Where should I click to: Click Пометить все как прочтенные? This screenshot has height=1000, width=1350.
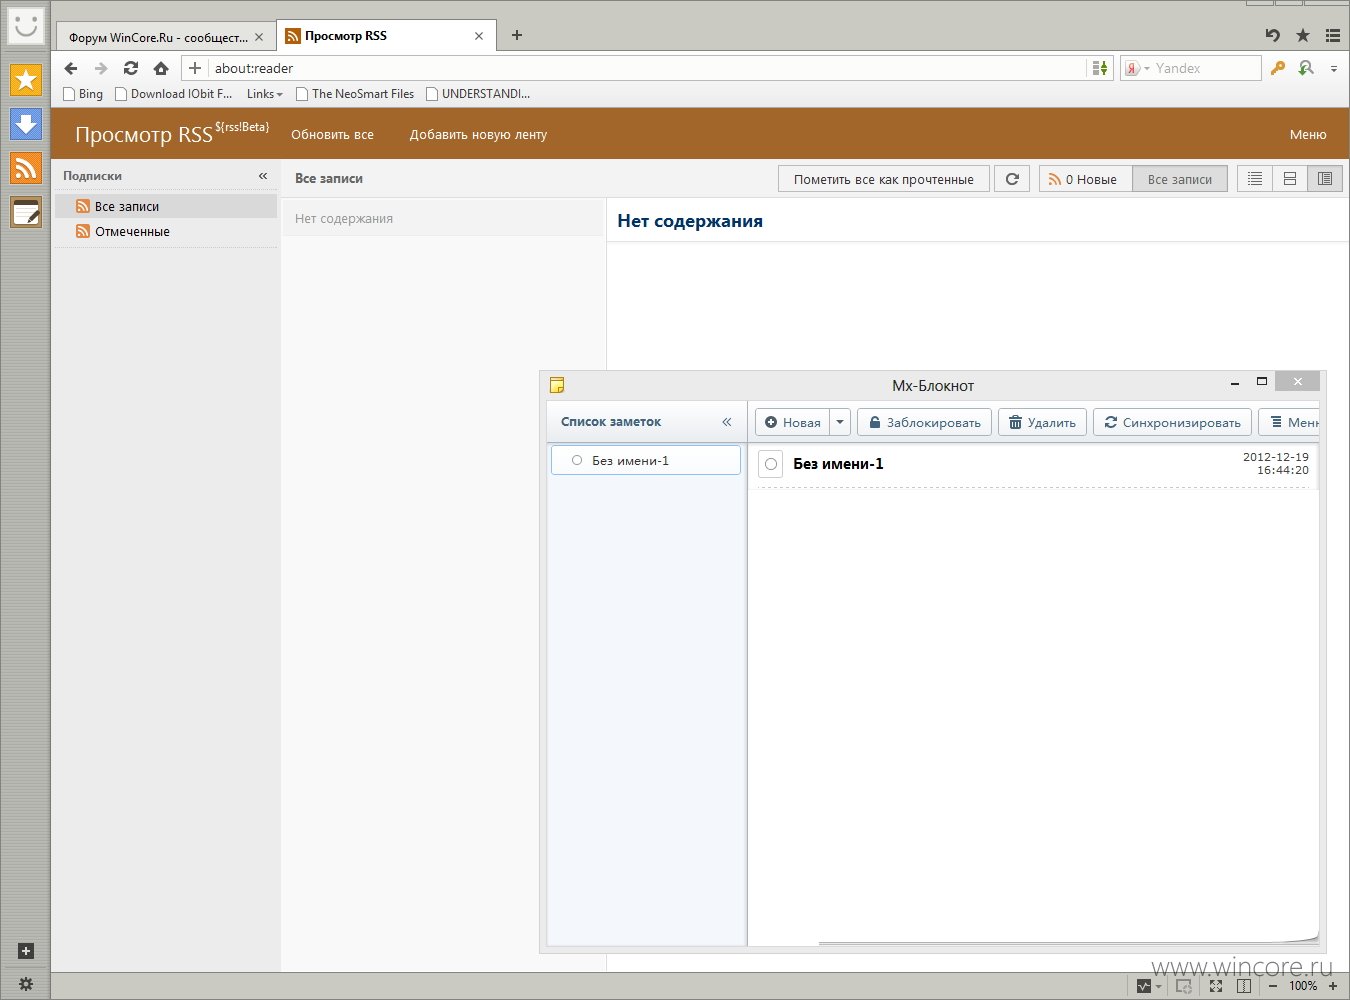884,179
